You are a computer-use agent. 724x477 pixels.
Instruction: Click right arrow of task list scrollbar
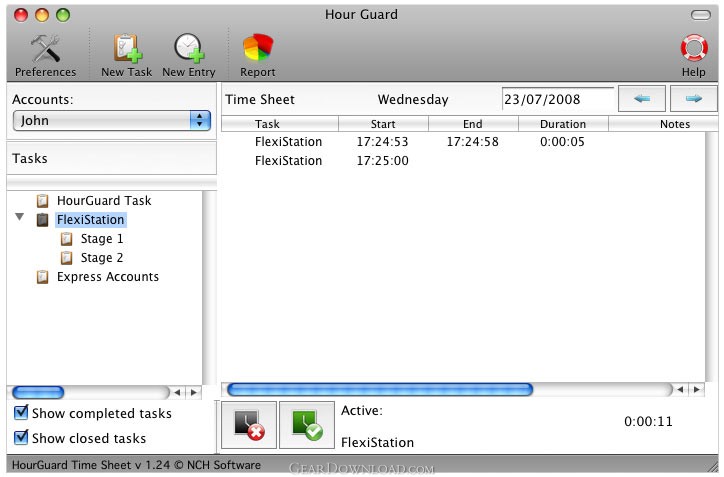pyautogui.click(x=193, y=392)
